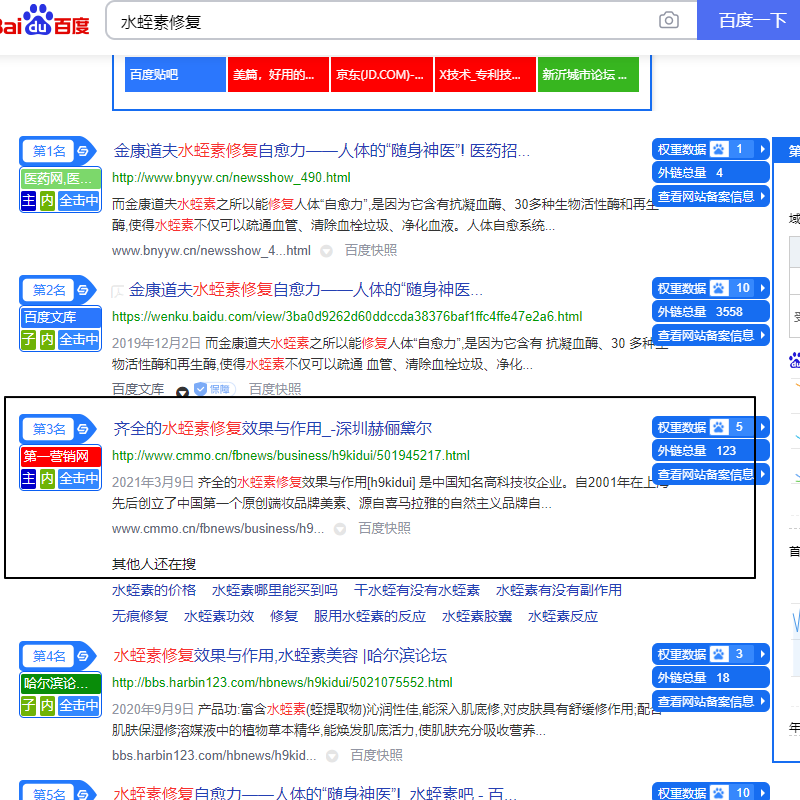Viewport: 800px width, 800px height.
Task: Click the 第一营销网 red site tag
Action: (60, 456)
